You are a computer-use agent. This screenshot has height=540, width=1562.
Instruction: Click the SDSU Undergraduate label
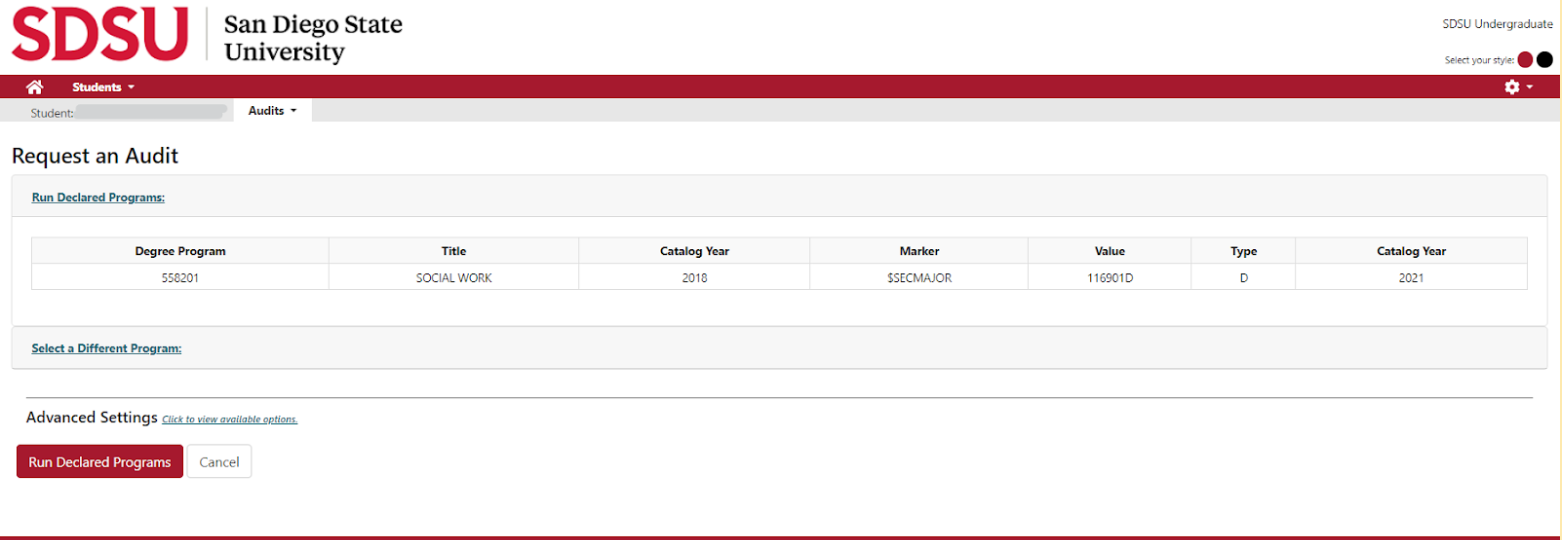click(1497, 24)
